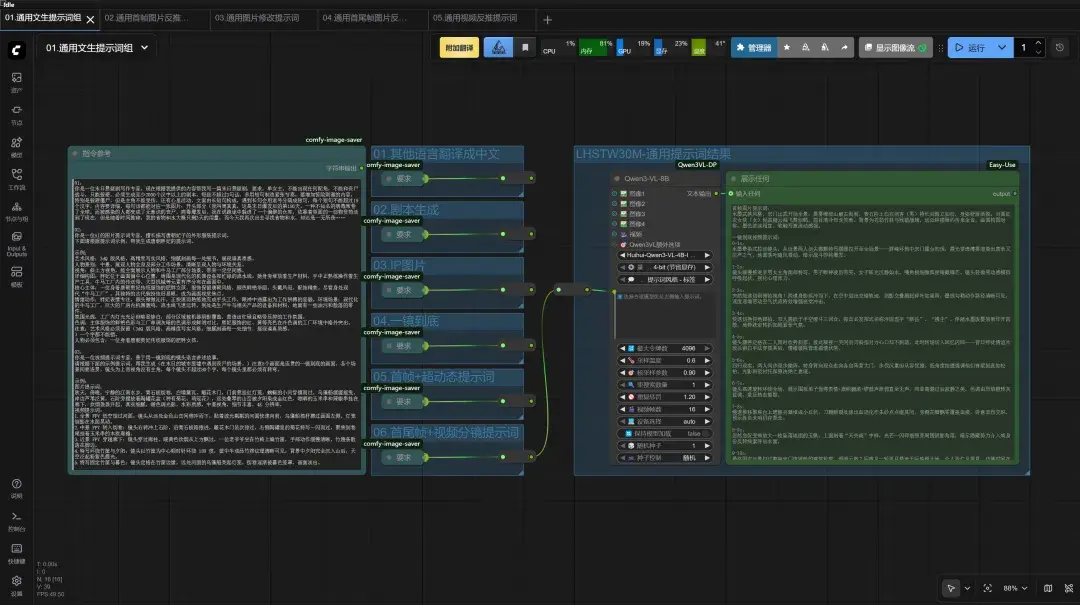Open the 模板 templates sidebar panel
This screenshot has height=605, width=1080.
click(17, 276)
